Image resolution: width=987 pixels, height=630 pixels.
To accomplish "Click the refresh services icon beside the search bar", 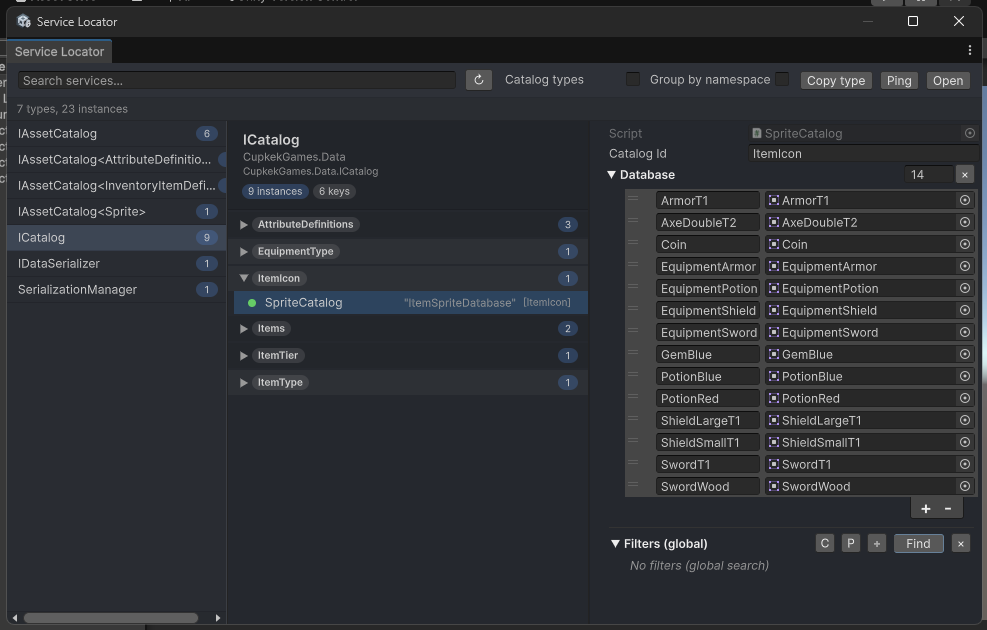I will click(x=478, y=80).
